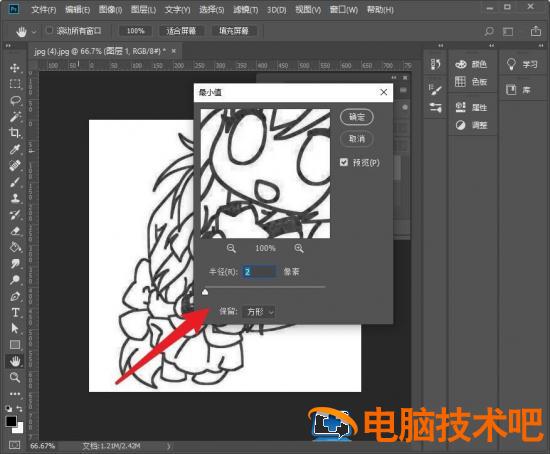Screen dimensions: 550x454
Task: Swap foreground and background colors
Action: click(19, 409)
